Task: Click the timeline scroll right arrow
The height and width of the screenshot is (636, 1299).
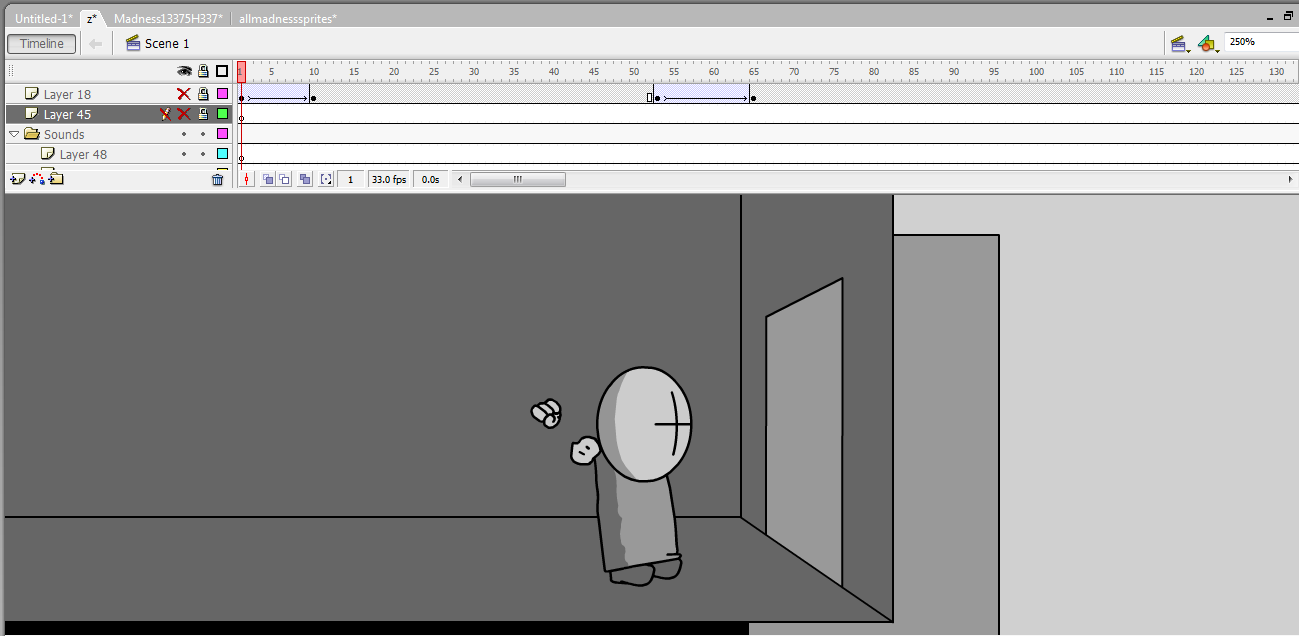Action: coord(1291,179)
